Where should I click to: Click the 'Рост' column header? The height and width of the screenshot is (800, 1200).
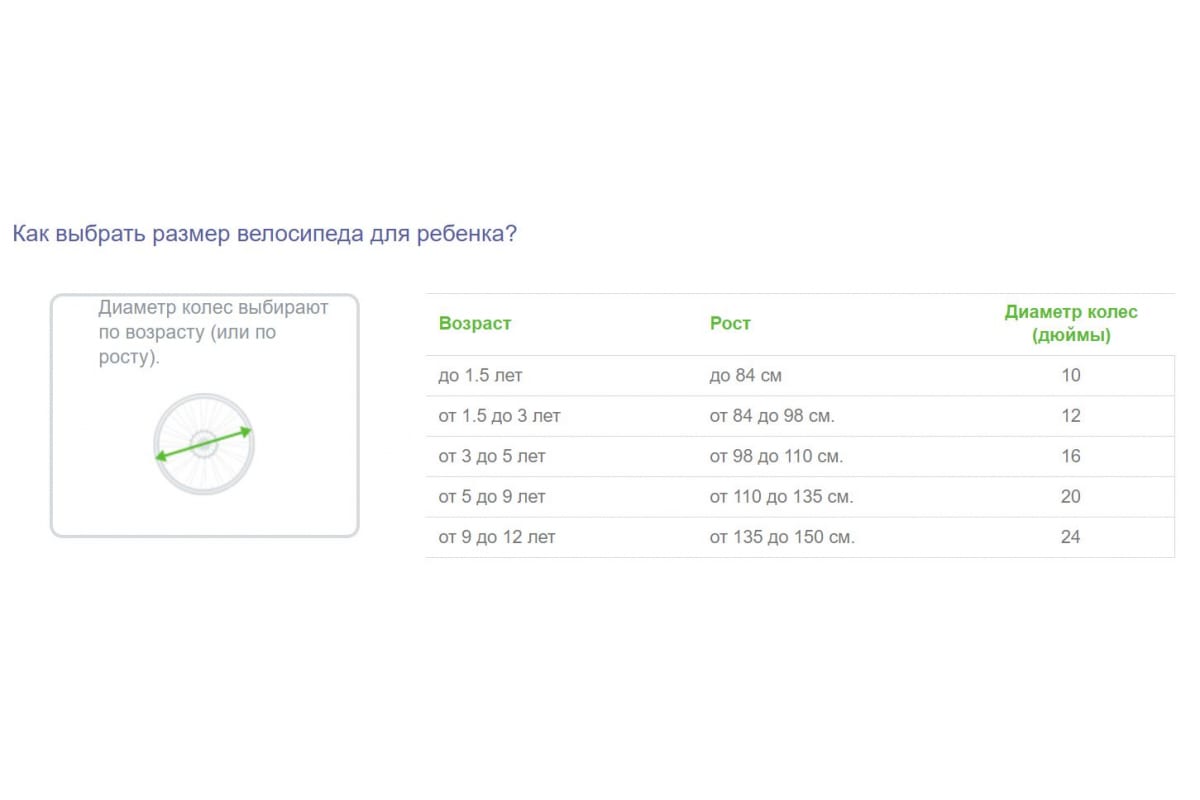pos(730,323)
